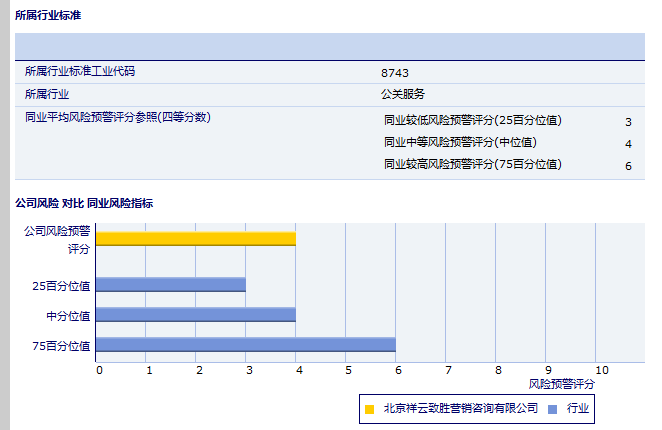Viewport: 662px width, 430px height.
Task: Select the 同业较低风险预警评分(25百分位值) label
Action: [473, 121]
